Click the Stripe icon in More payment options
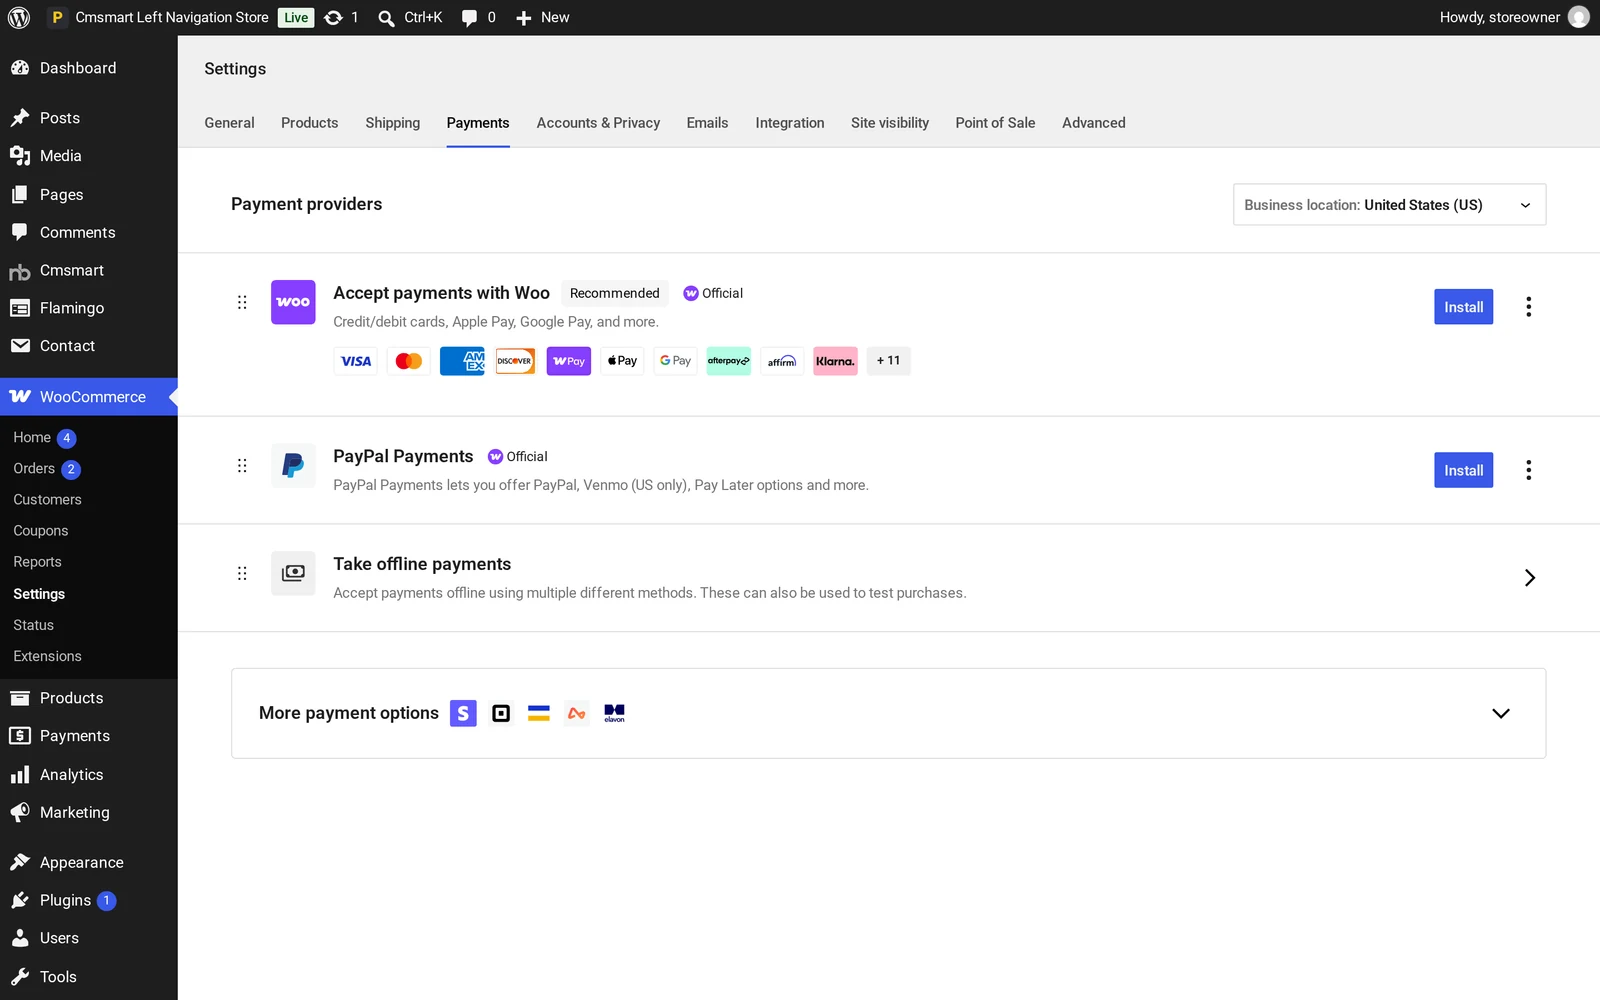The width and height of the screenshot is (1600, 1000). [x=463, y=713]
